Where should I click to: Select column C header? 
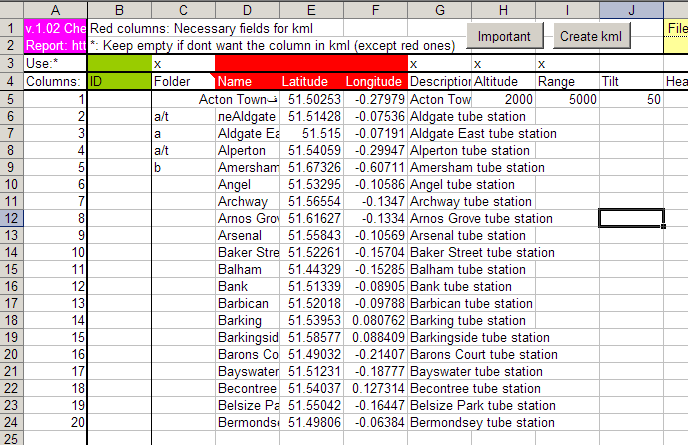click(183, 10)
